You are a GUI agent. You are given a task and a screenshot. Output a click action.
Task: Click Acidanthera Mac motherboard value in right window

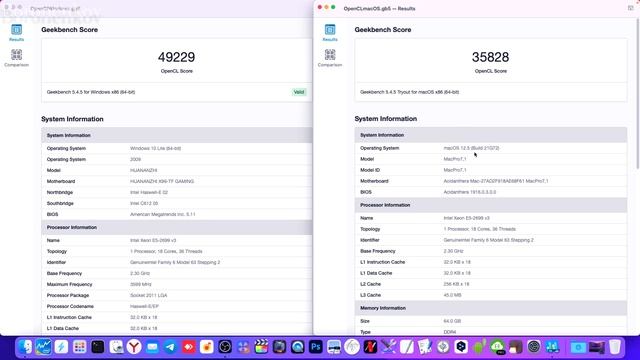(x=496, y=181)
